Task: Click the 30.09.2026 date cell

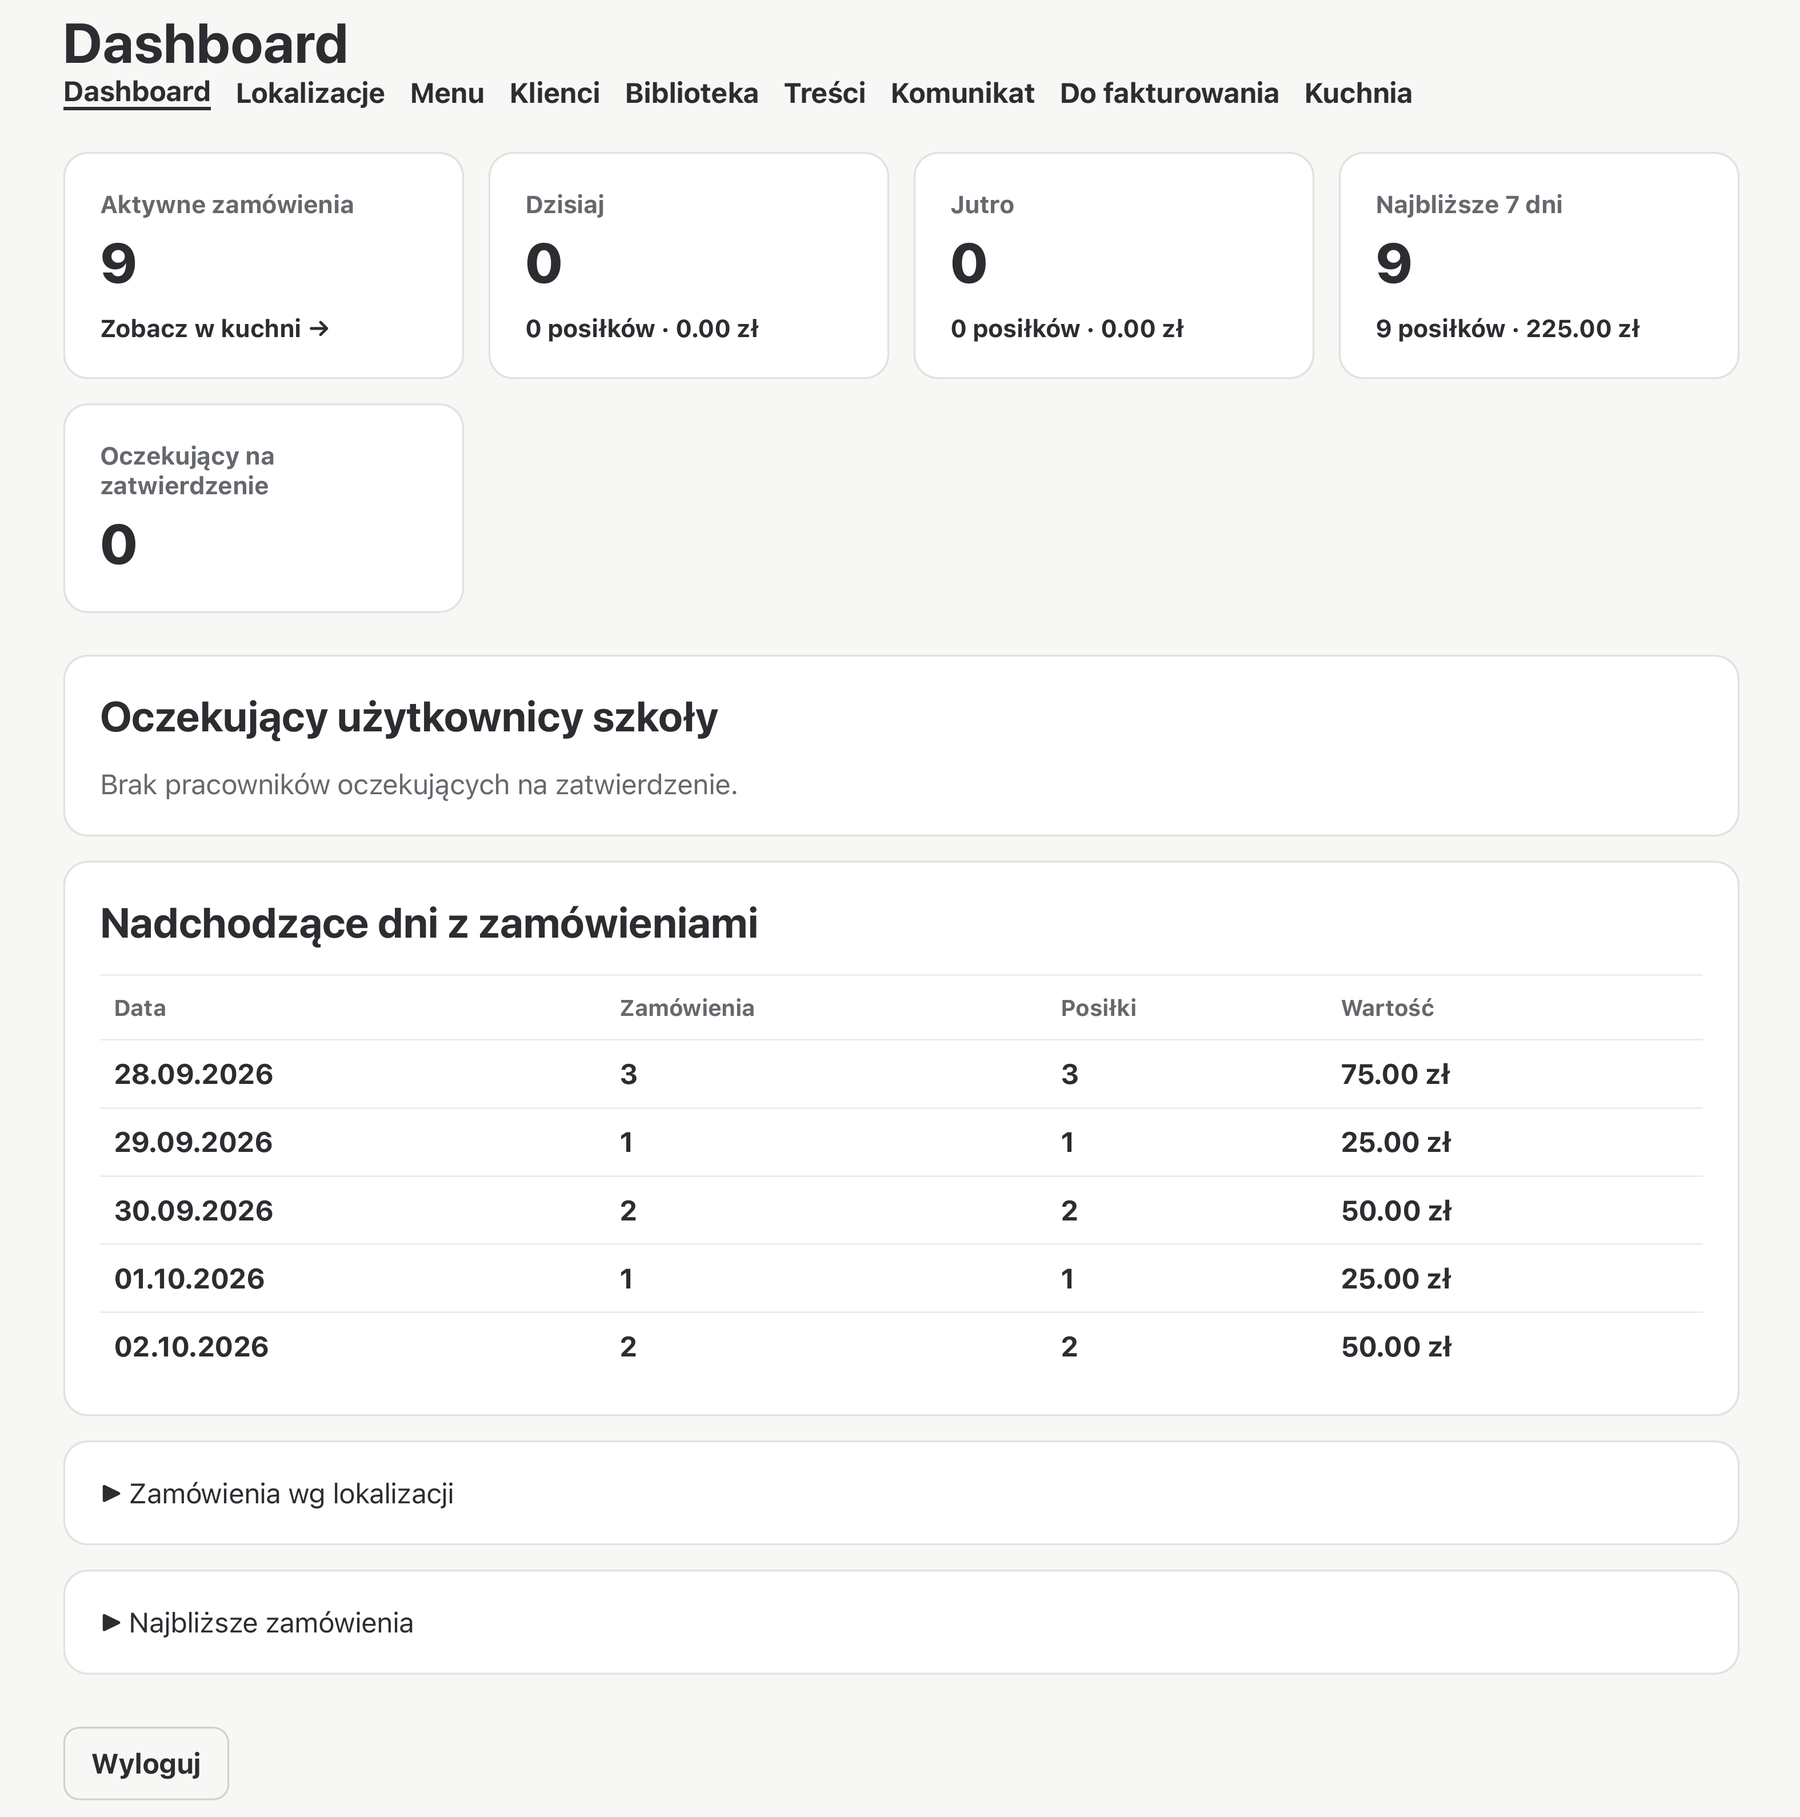Action: tap(193, 1210)
